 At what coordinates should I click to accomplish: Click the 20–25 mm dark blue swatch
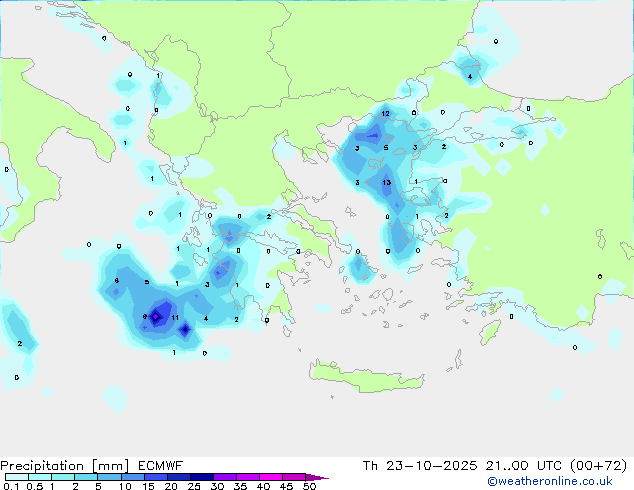point(178,477)
